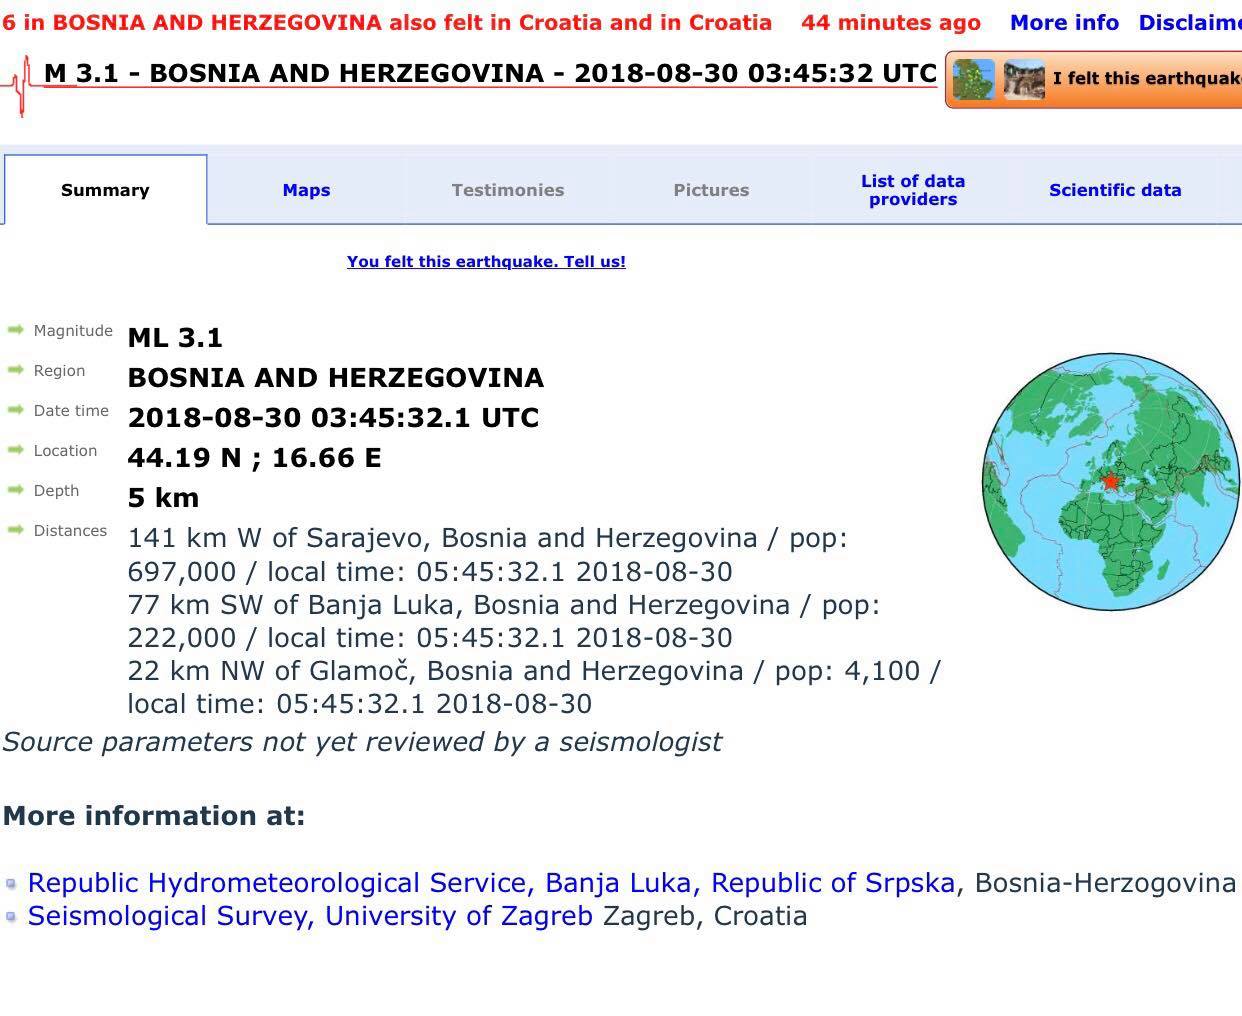Open the Testimonies tab

pyautogui.click(x=508, y=190)
